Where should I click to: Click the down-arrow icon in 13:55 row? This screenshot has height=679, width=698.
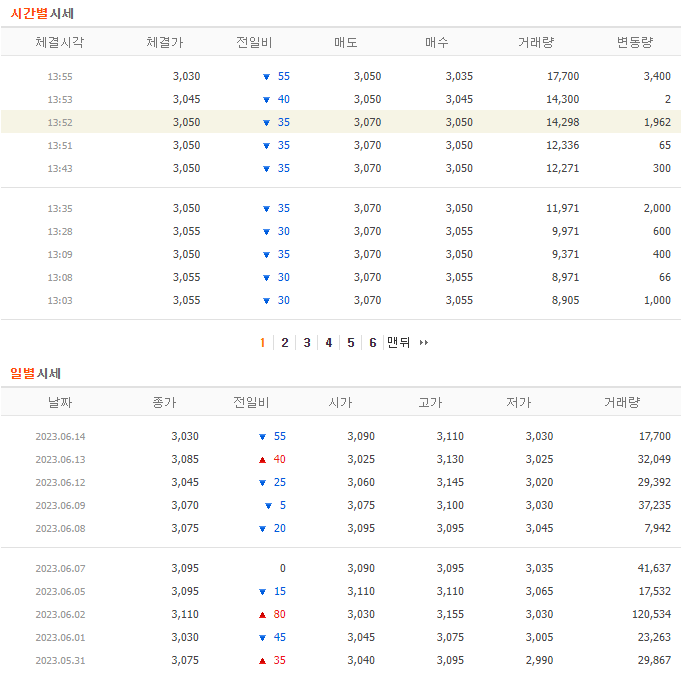(x=266, y=77)
